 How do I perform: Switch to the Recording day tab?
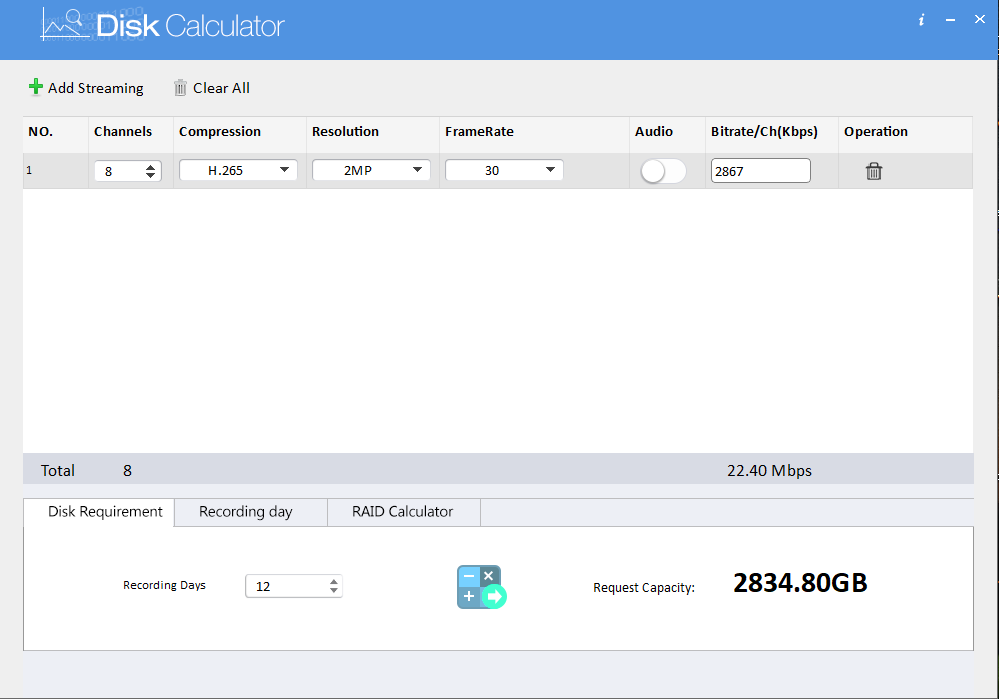(x=251, y=512)
